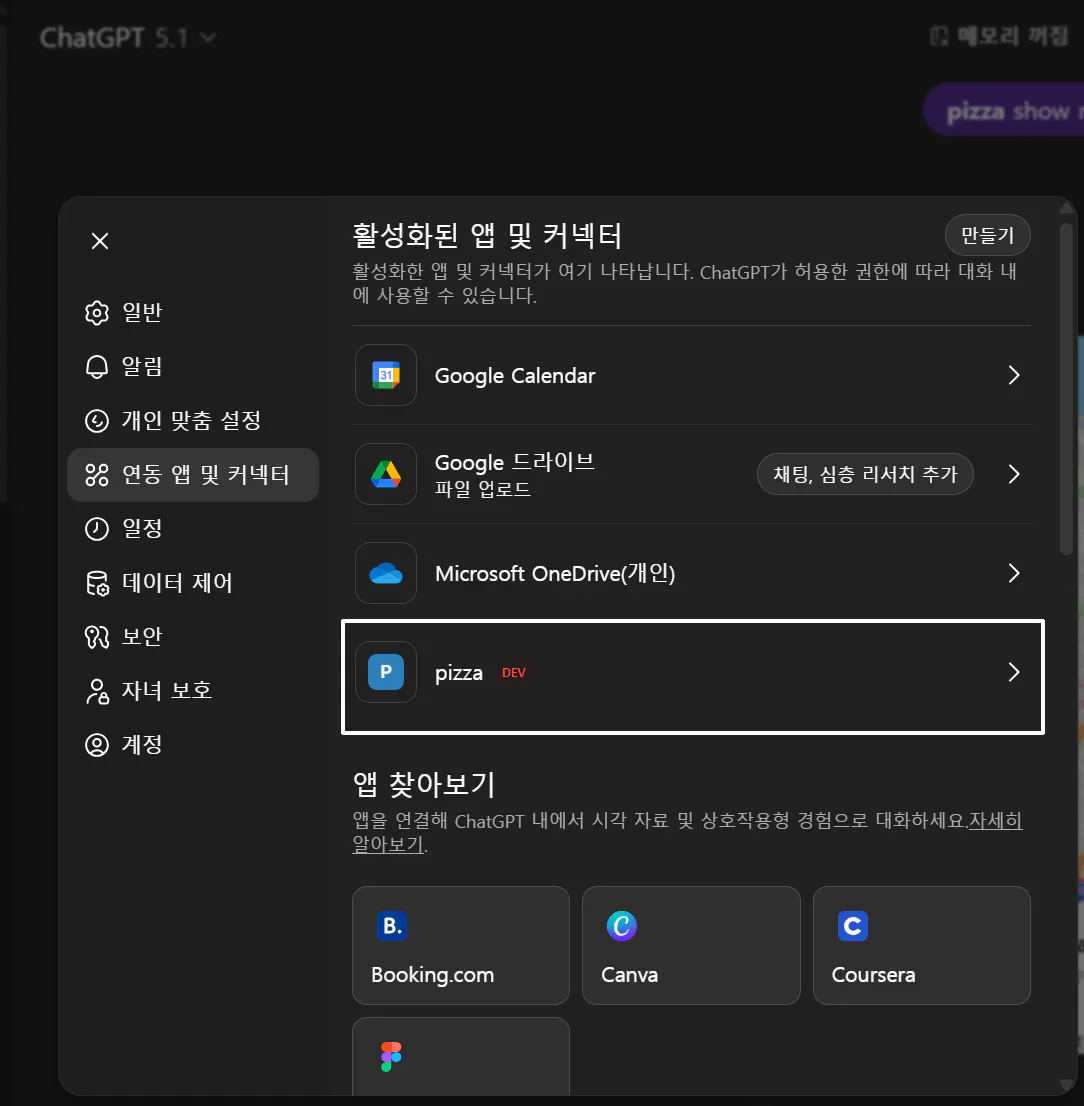Click the 만들기 button

click(x=987, y=236)
